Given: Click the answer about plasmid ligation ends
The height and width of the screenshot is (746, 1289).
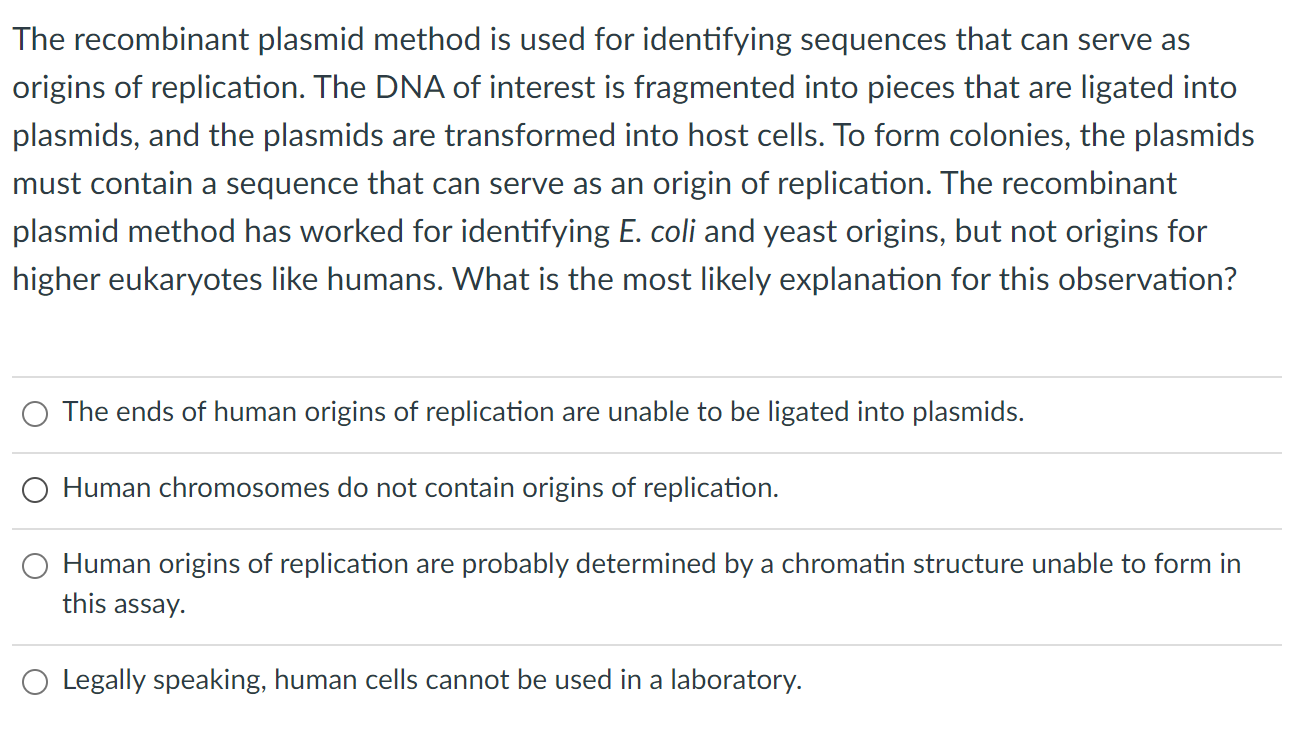Looking at the screenshot, I should click(542, 412).
